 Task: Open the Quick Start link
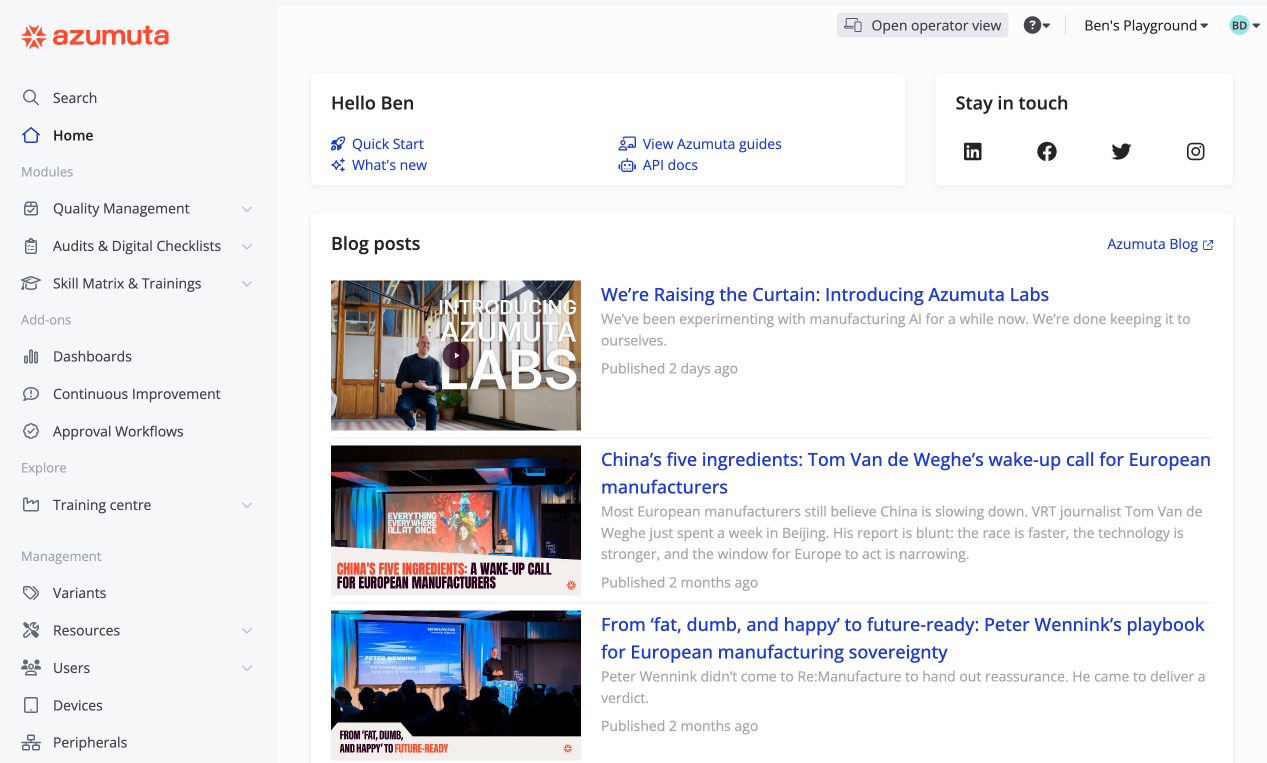click(388, 144)
